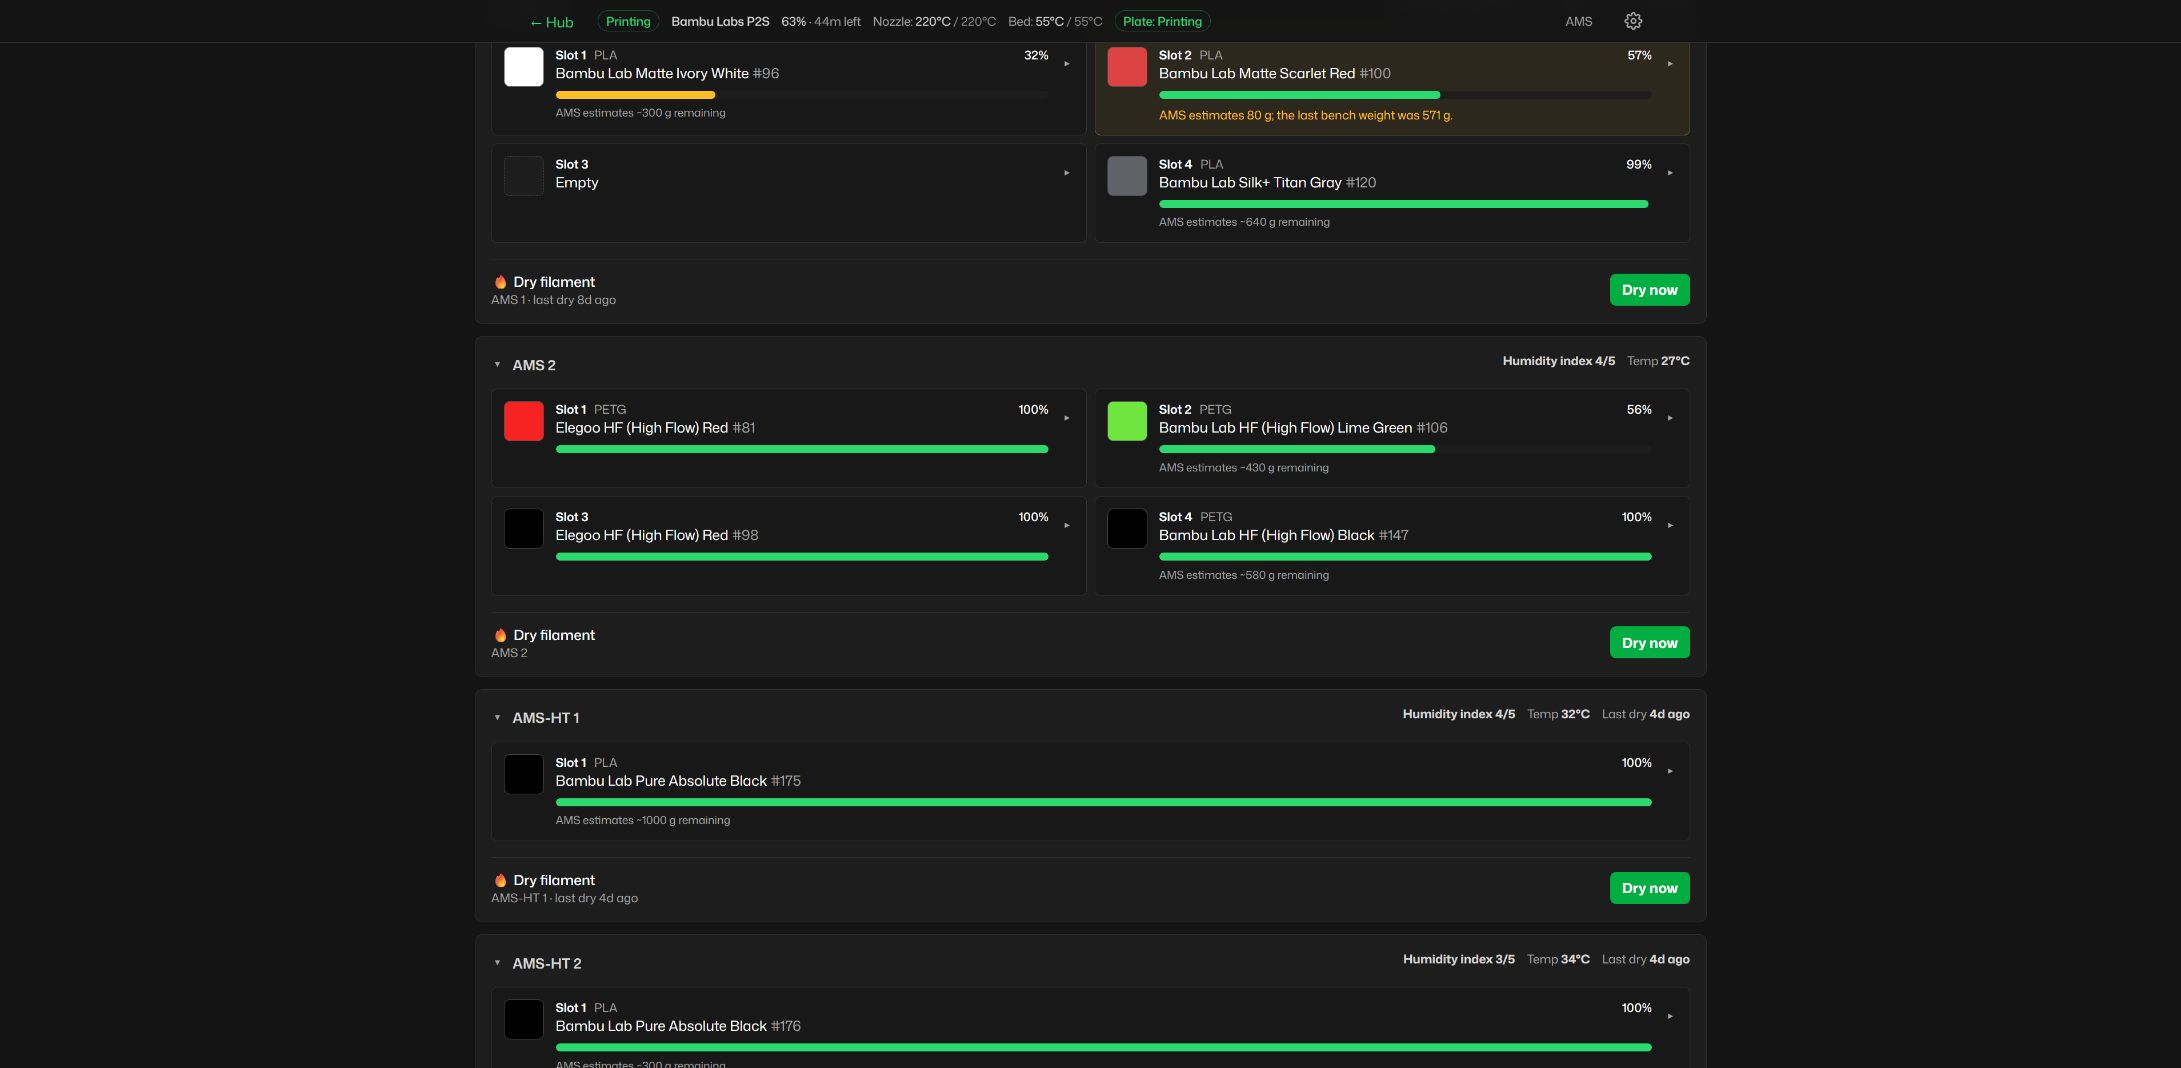Expand Elegoo HF Red #98 slot arrow
Image resolution: width=2181 pixels, height=1068 pixels.
coord(1067,526)
